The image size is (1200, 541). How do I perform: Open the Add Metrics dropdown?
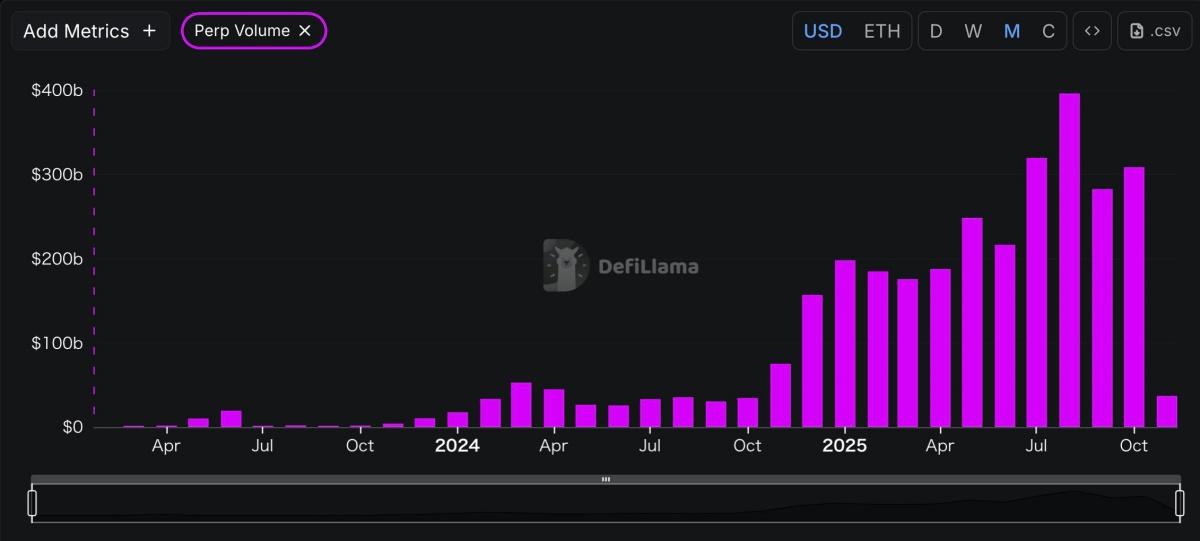coord(90,31)
